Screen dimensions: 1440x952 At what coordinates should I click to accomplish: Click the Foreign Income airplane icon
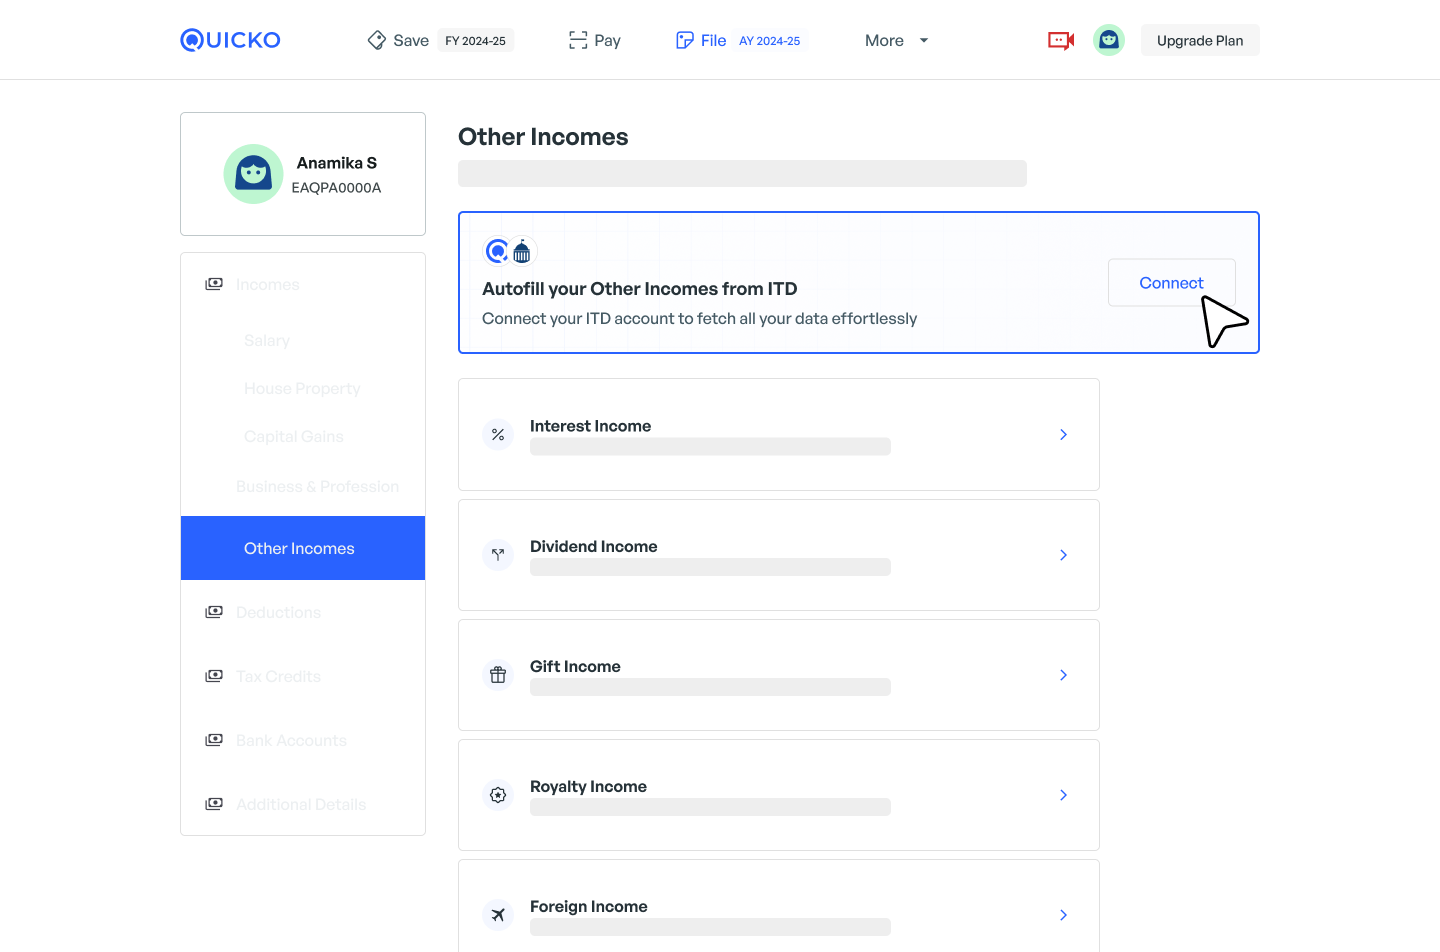click(498, 915)
